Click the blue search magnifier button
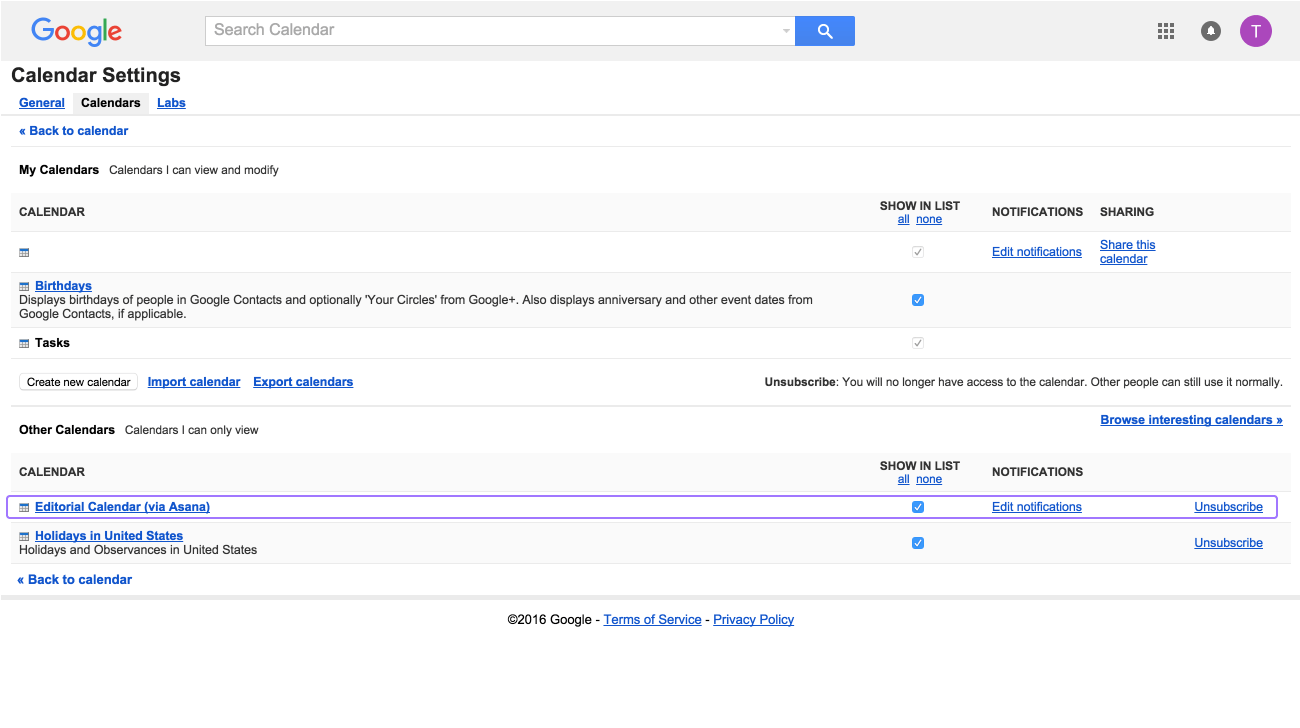 tap(824, 31)
